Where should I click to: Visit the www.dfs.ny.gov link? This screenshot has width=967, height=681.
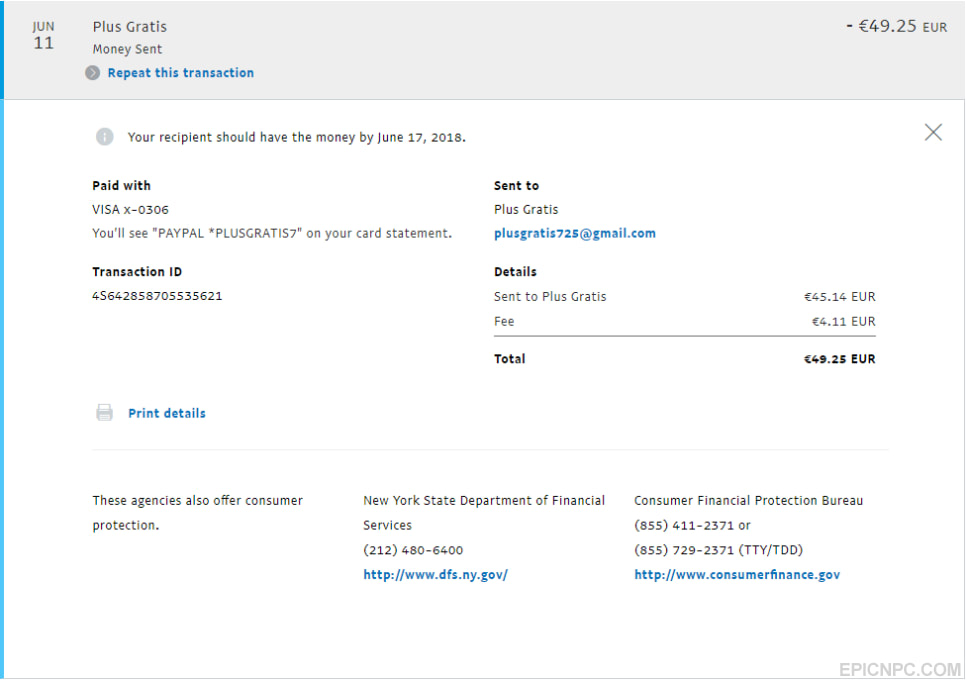[x=435, y=574]
